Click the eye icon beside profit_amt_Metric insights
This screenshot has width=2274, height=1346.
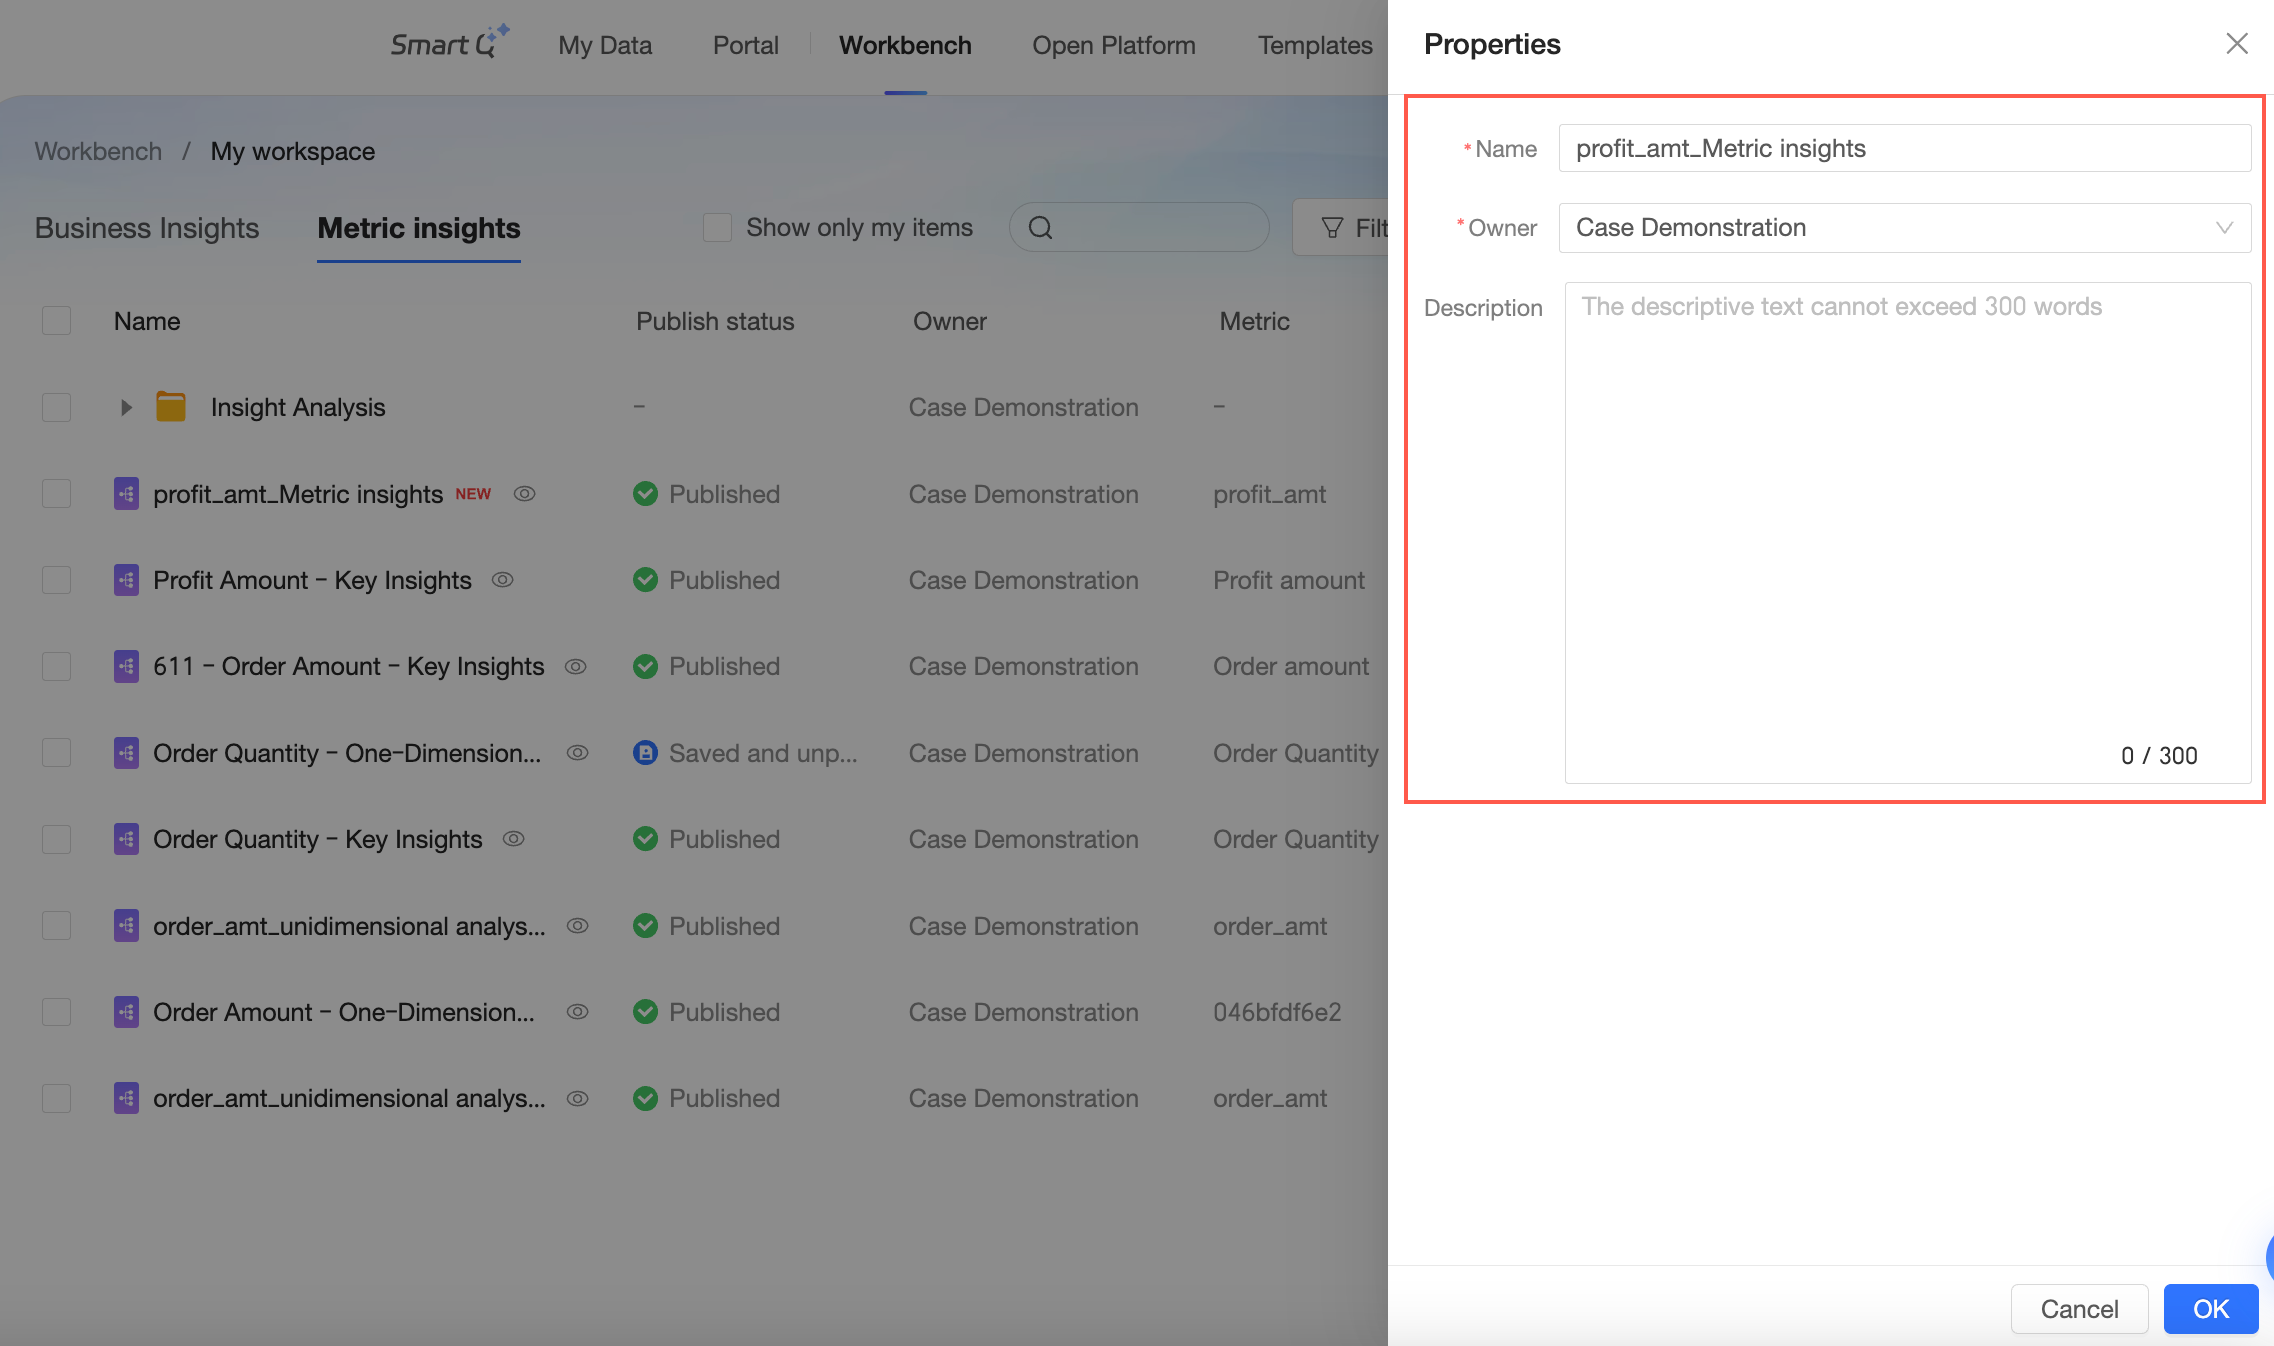(525, 493)
